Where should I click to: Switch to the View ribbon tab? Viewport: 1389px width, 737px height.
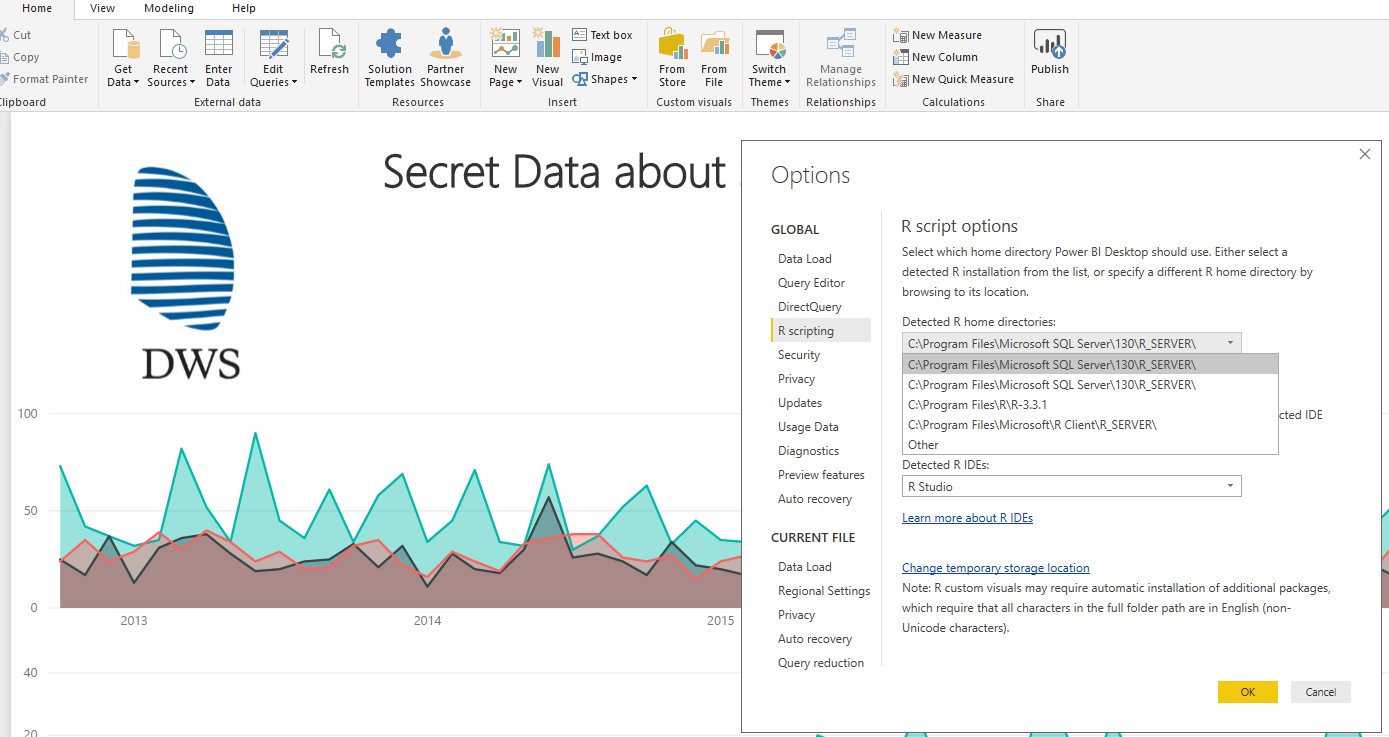[x=102, y=9]
